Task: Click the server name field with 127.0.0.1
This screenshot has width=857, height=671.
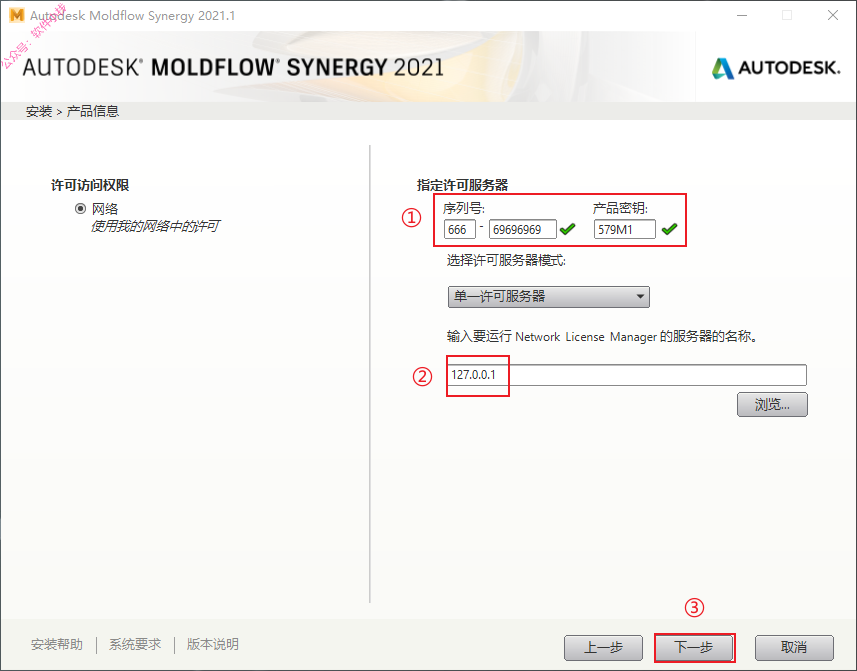Action: [x=626, y=375]
